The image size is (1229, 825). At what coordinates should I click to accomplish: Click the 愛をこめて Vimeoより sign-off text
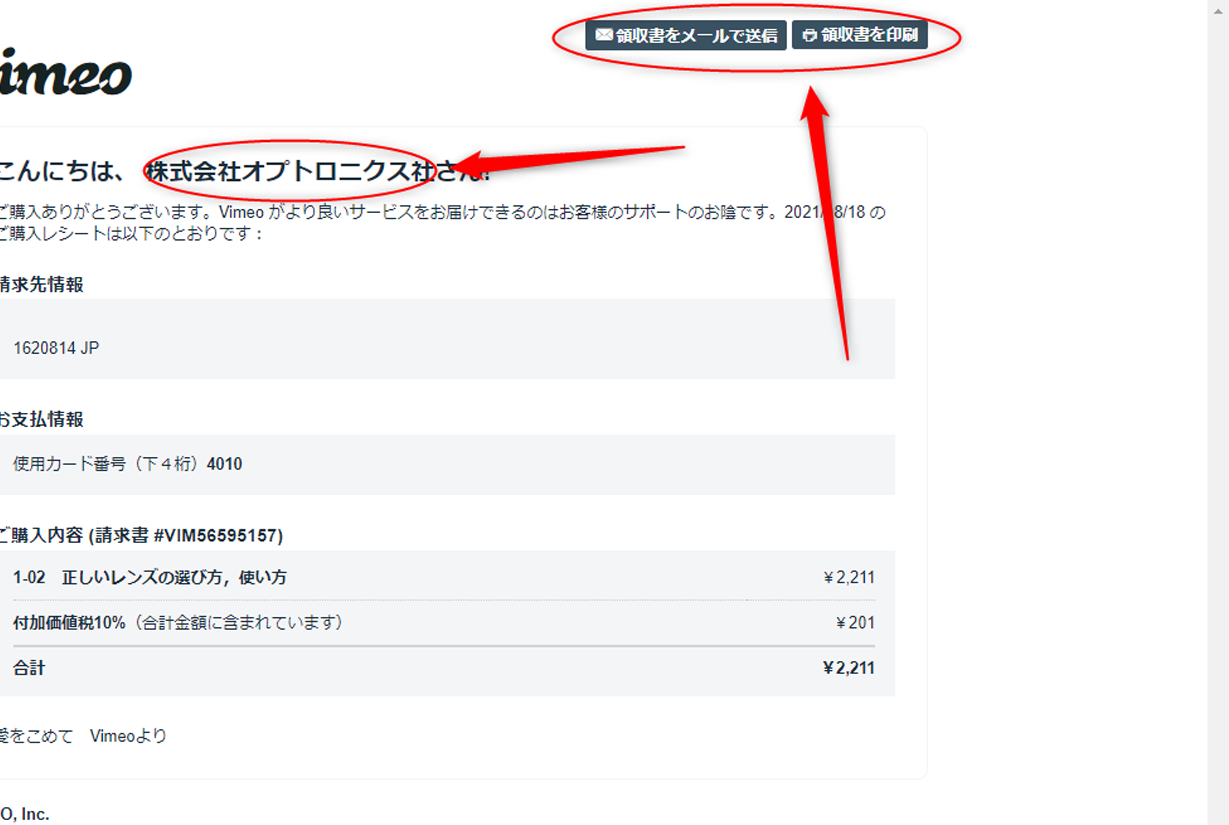point(83,736)
